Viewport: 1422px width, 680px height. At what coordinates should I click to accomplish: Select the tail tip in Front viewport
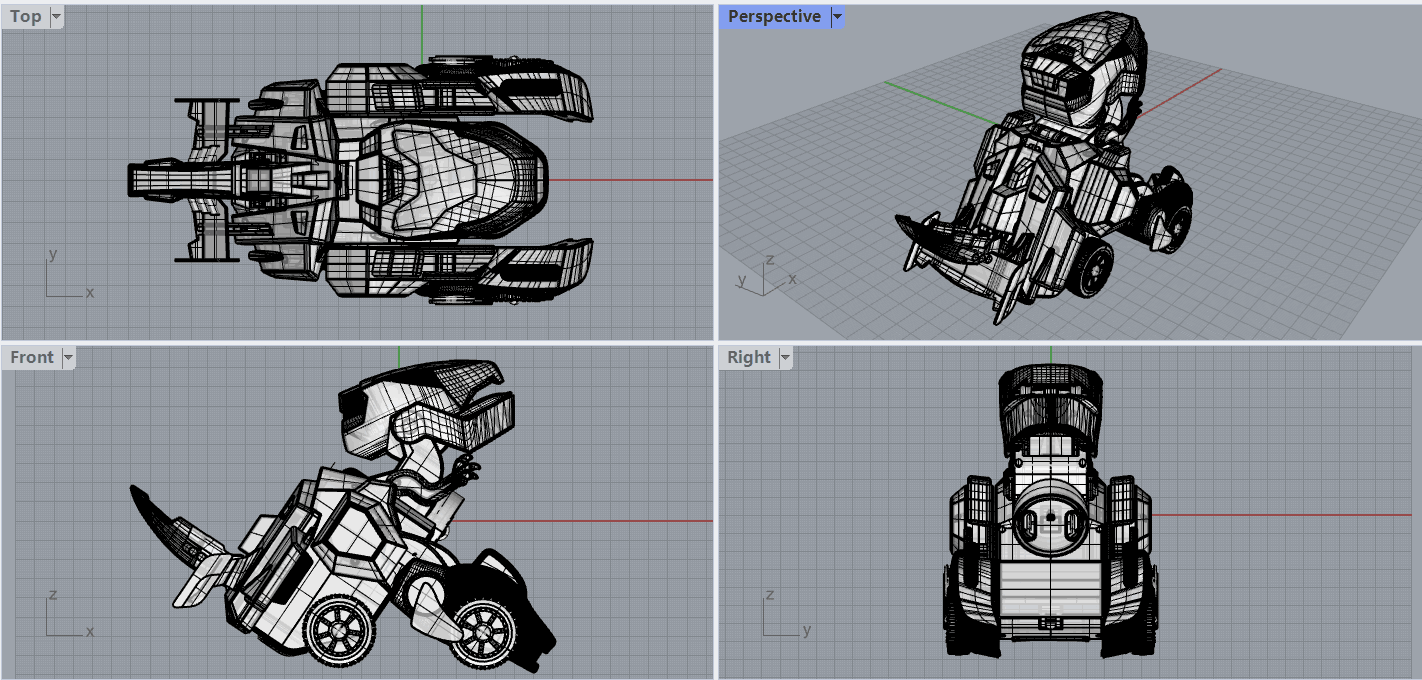140,496
